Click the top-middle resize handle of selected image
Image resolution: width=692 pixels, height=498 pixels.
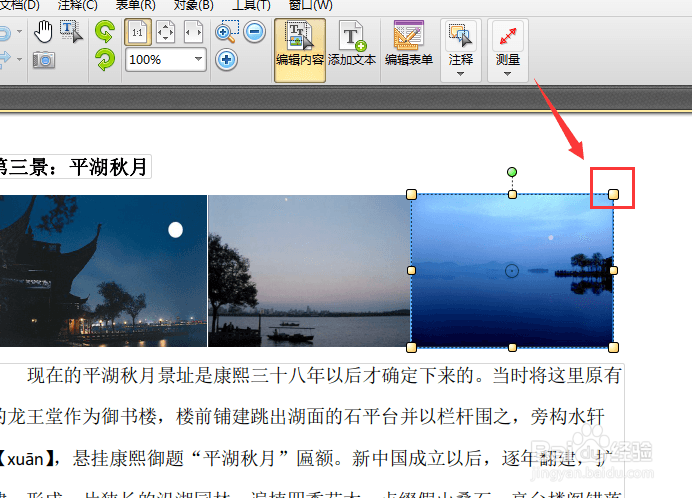[512, 194]
